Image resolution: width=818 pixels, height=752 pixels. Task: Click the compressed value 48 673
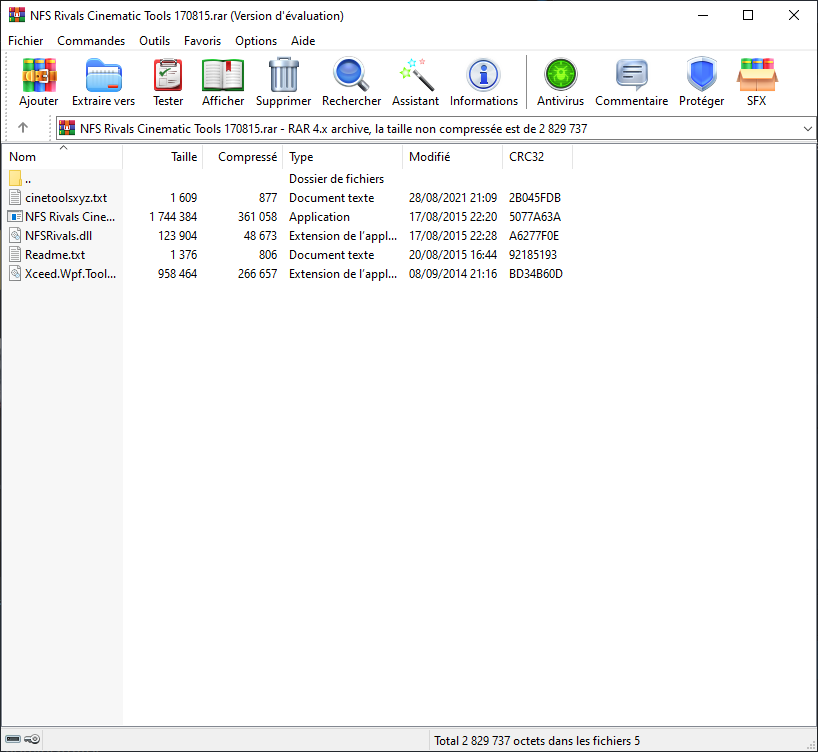[260, 236]
